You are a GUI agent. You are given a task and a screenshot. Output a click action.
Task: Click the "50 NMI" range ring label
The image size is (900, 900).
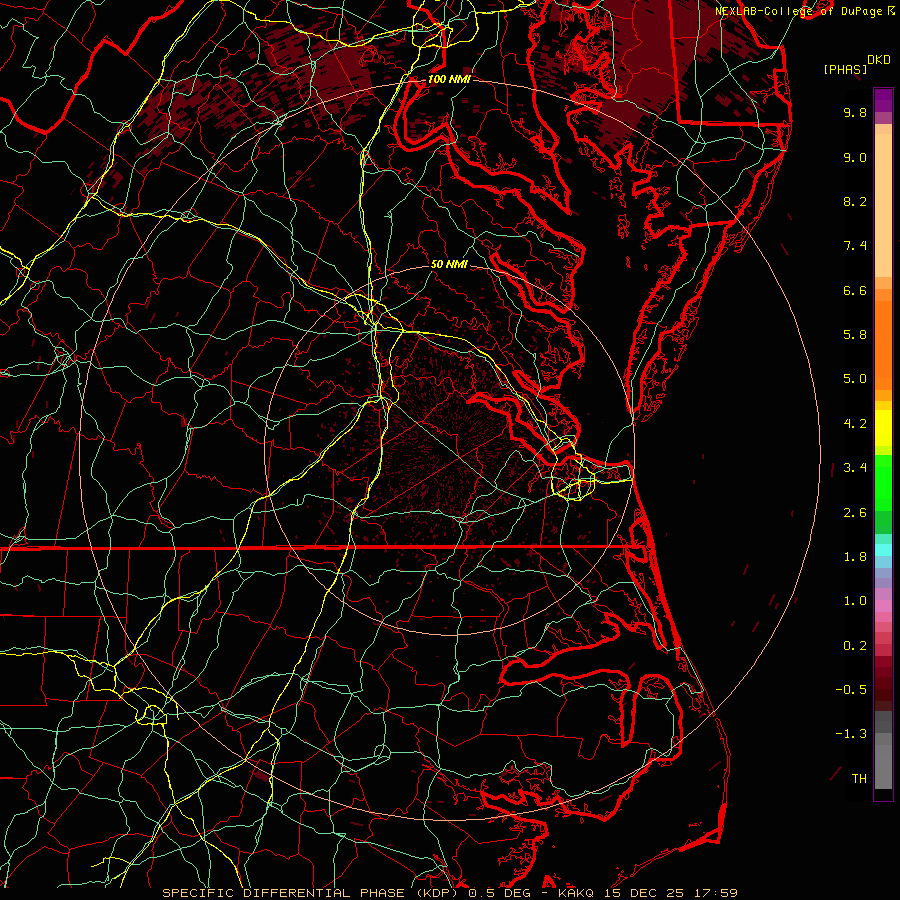coord(449,264)
